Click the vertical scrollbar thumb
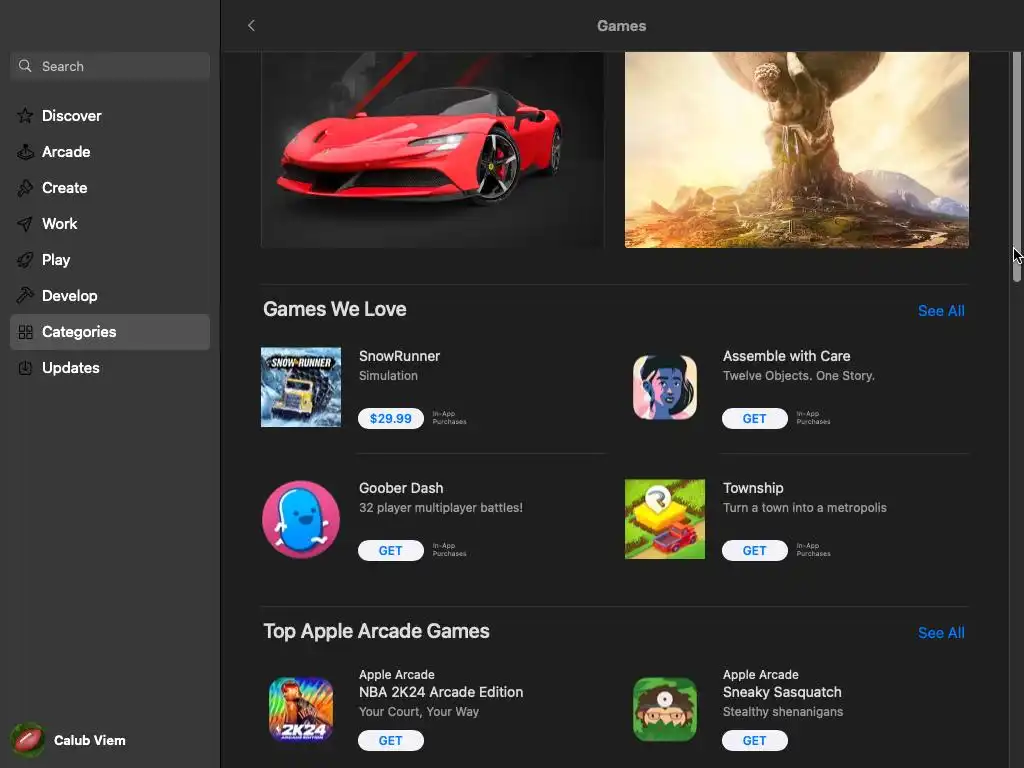This screenshot has width=1024, height=768. click(x=1016, y=167)
